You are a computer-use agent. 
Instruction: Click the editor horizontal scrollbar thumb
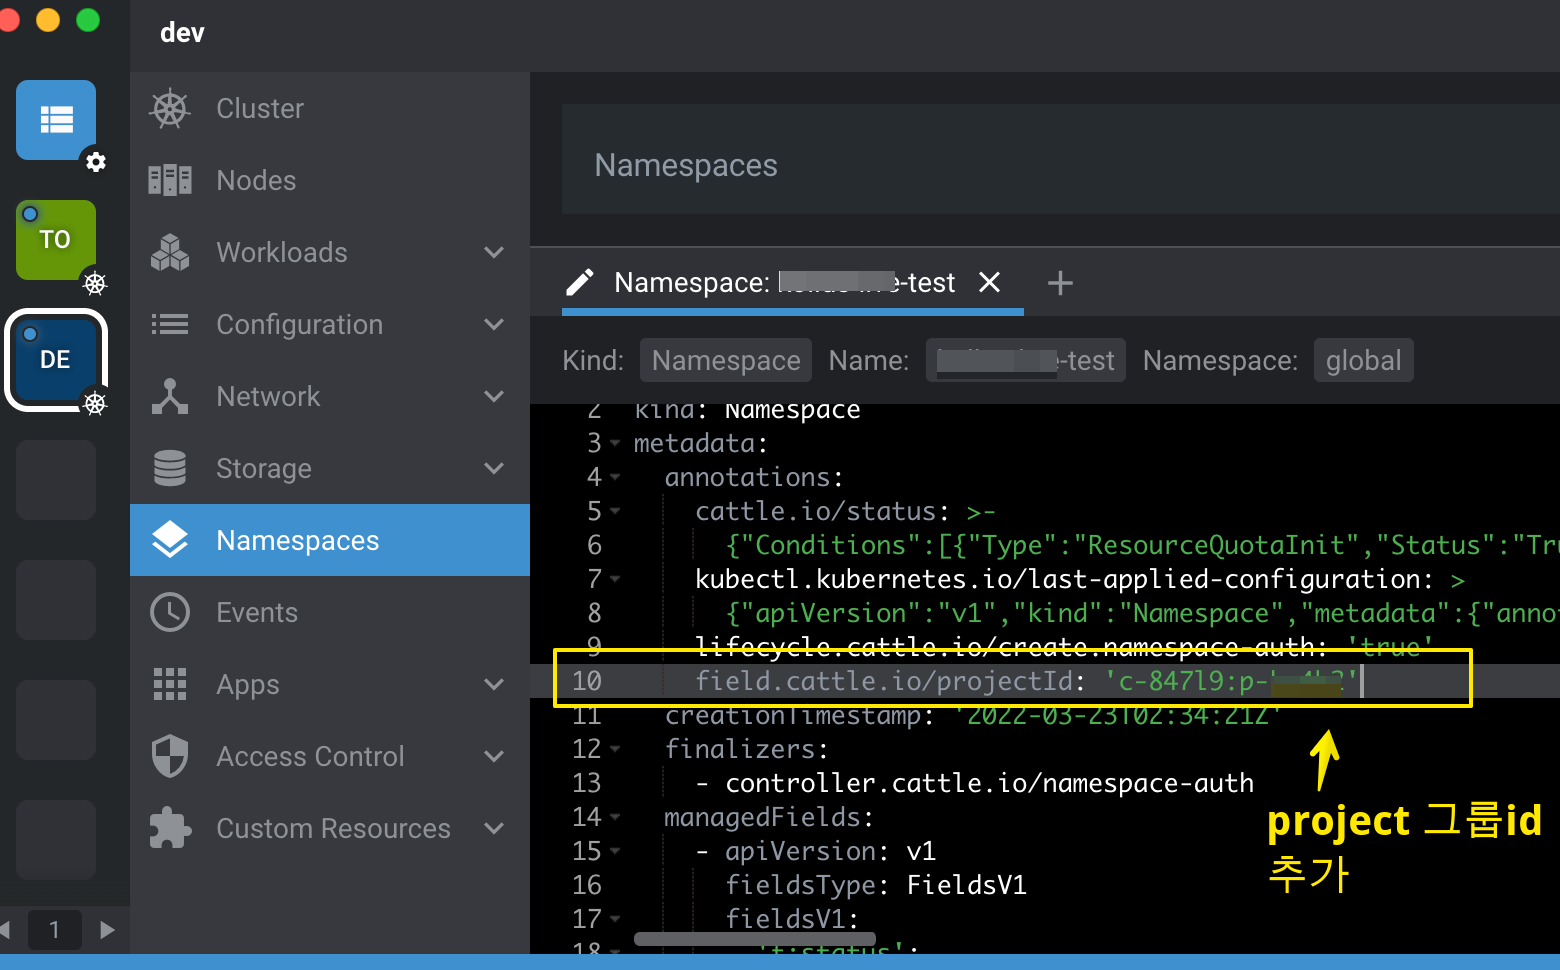coord(755,939)
